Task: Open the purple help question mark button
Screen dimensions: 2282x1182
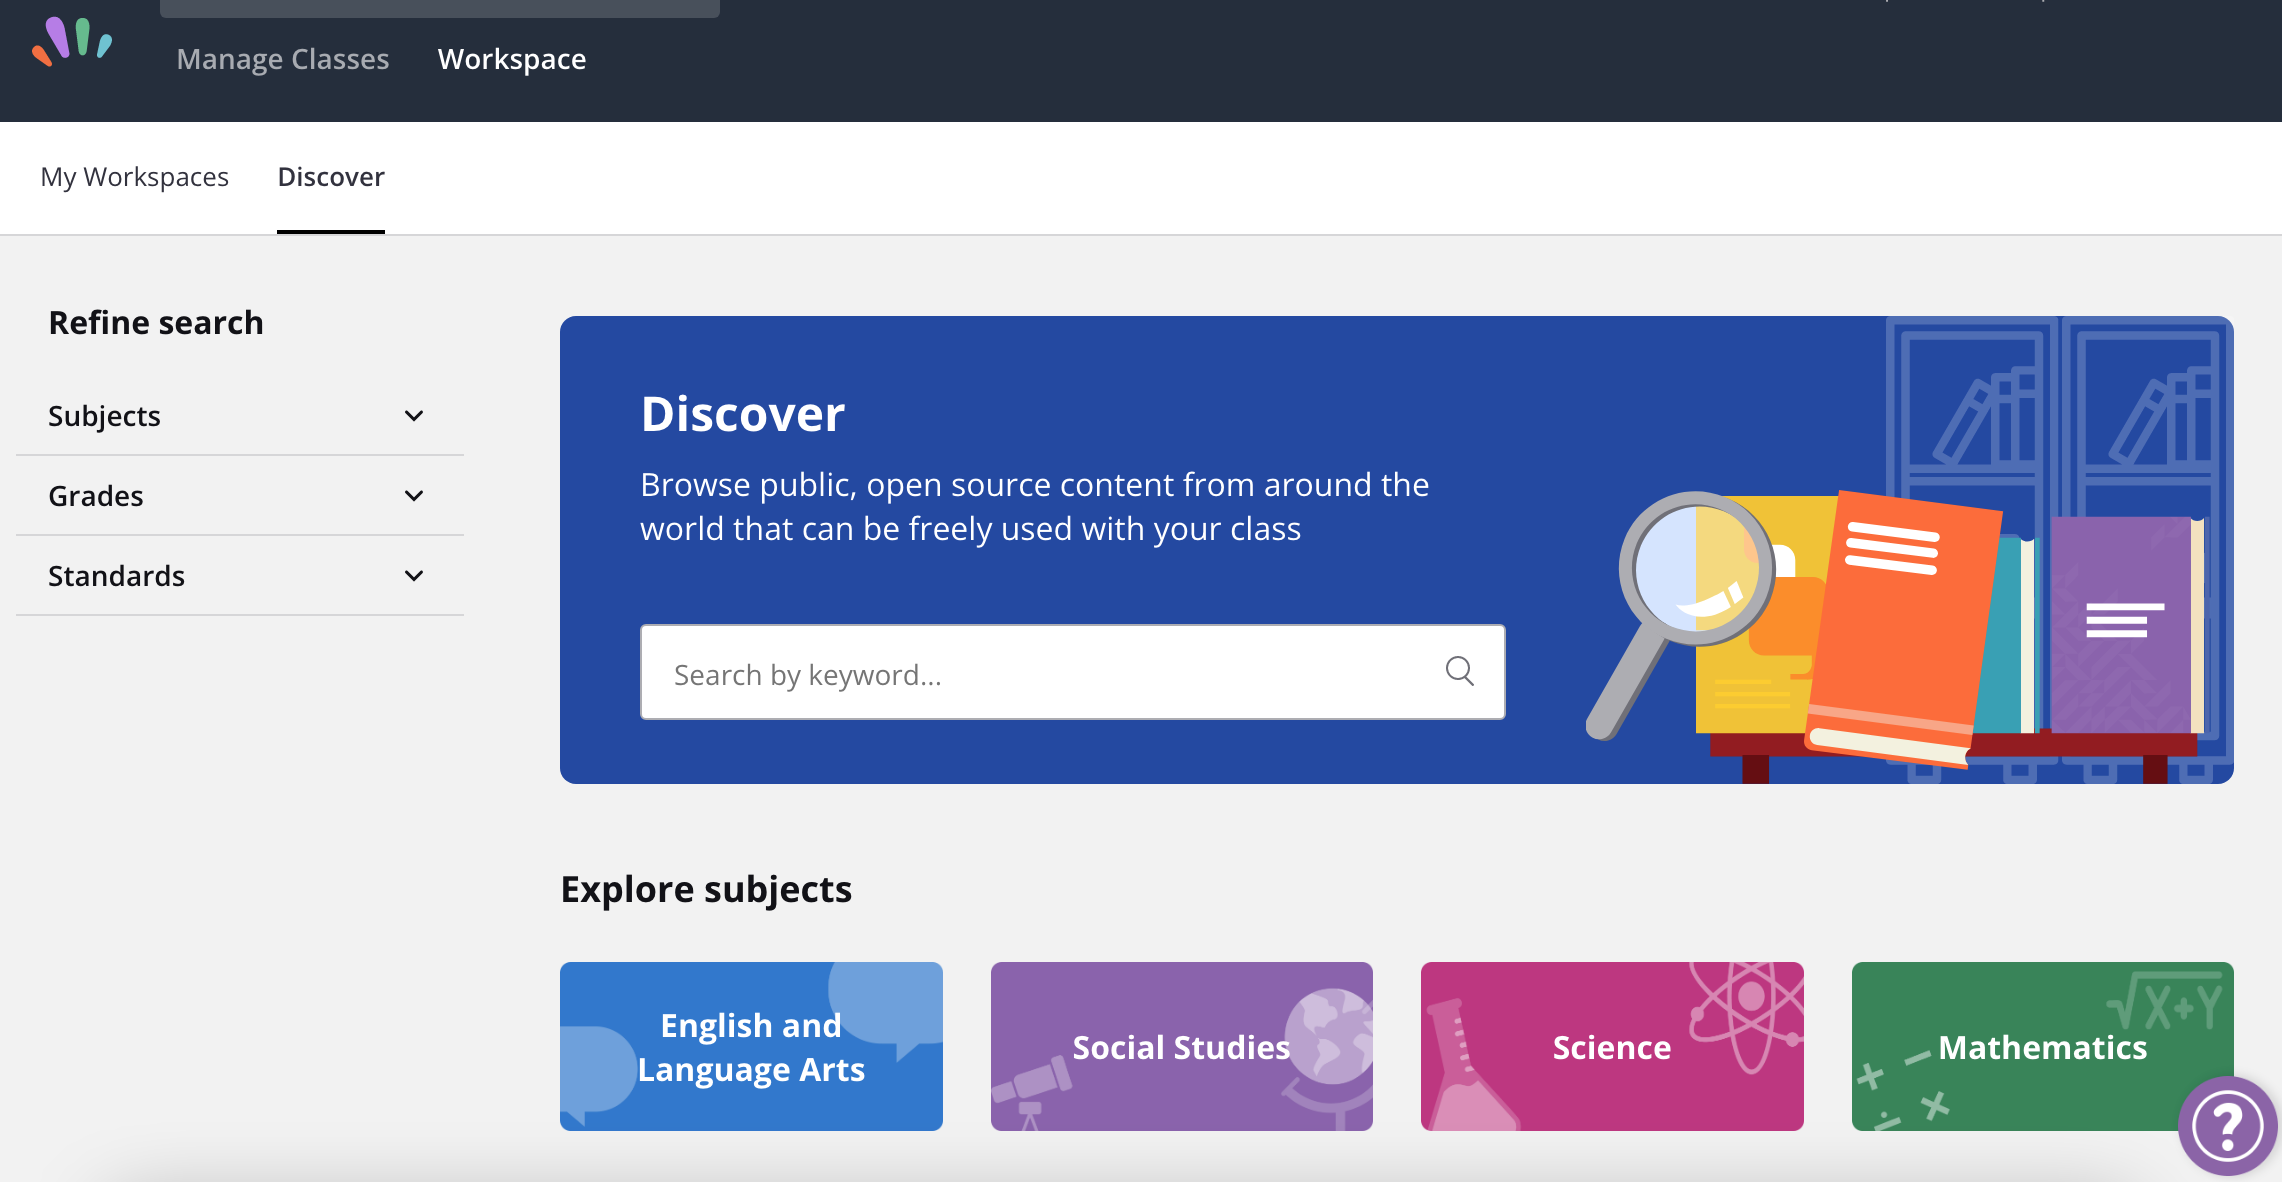Action: click(x=2227, y=1126)
